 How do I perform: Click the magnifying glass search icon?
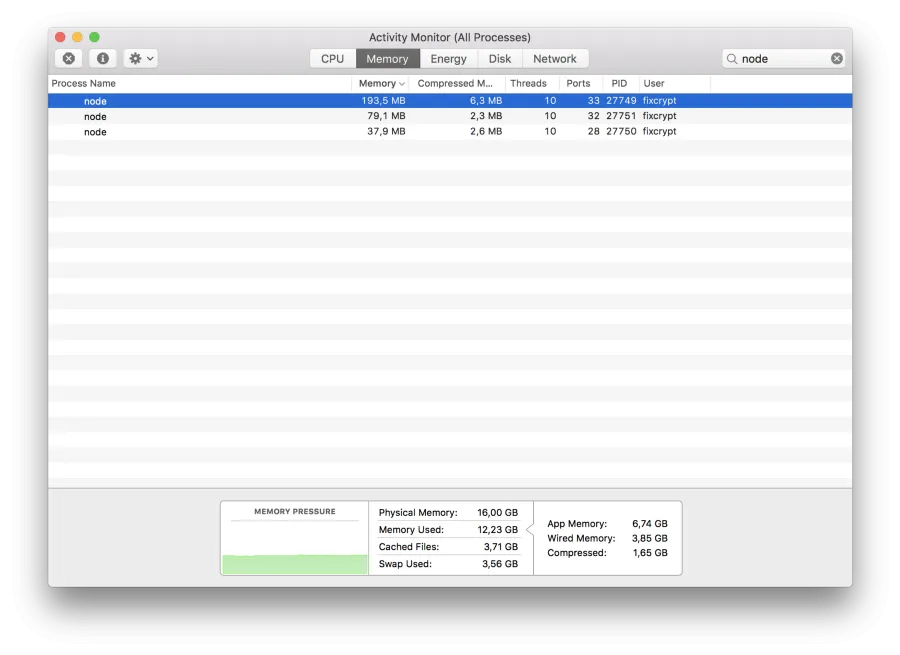(732, 59)
